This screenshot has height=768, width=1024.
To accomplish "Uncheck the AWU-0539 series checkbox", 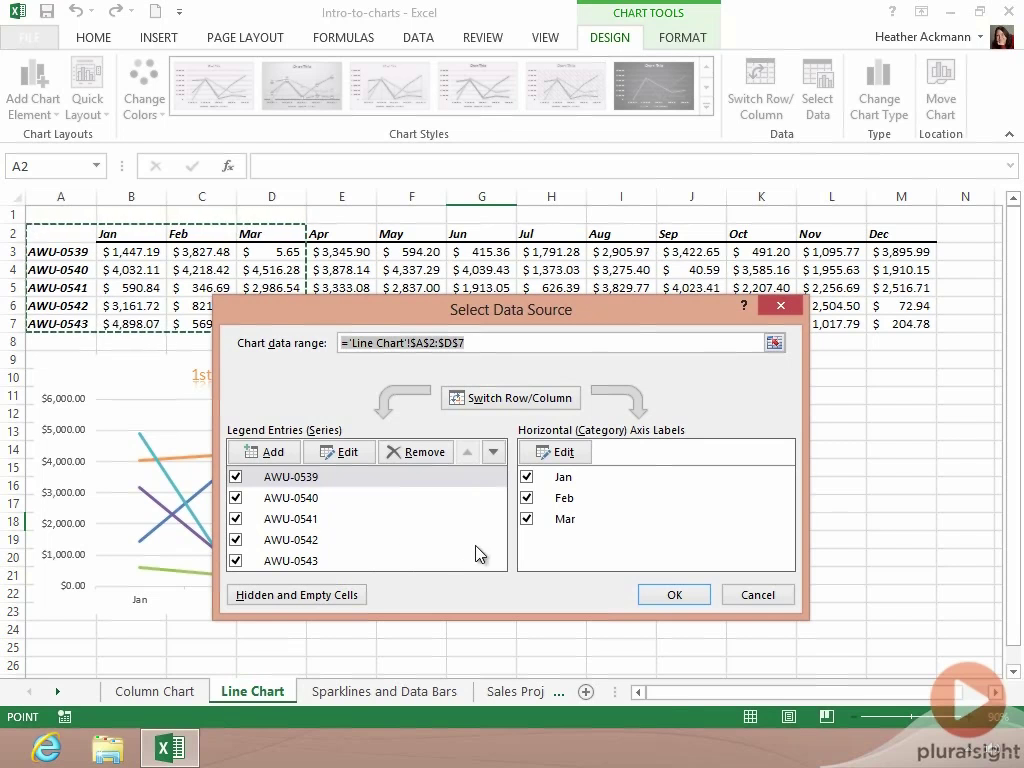I will tap(236, 477).
